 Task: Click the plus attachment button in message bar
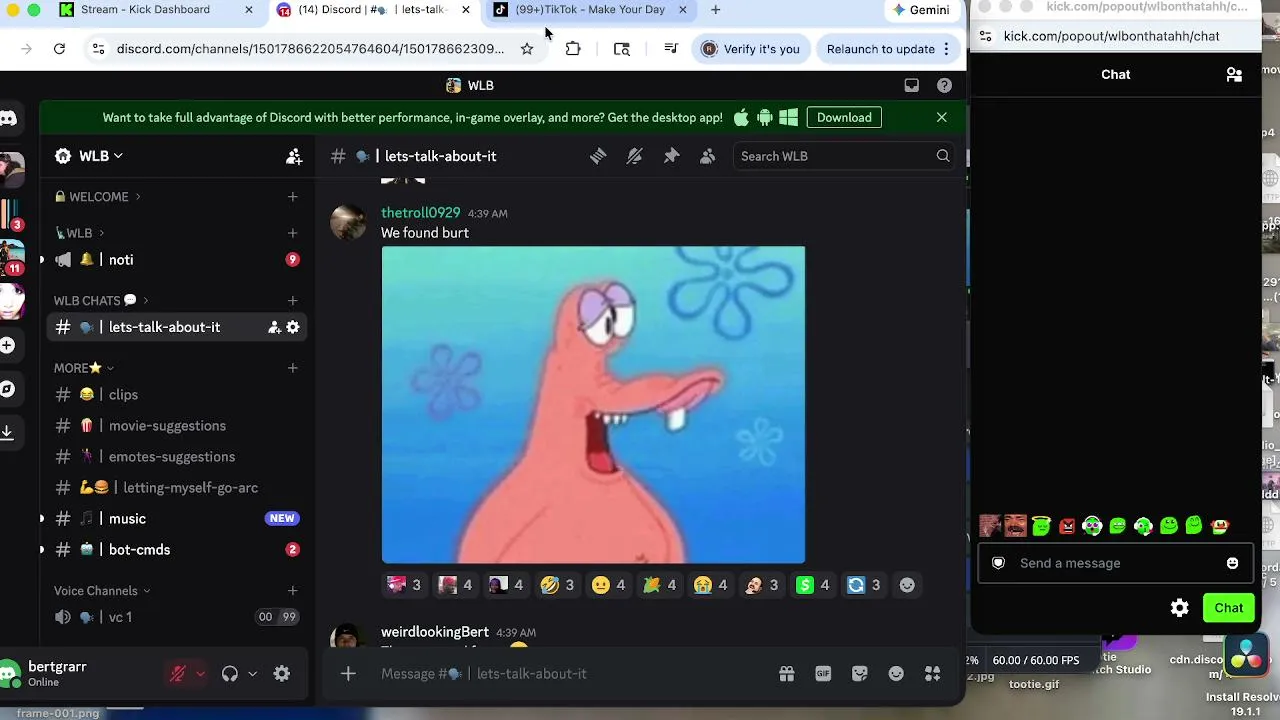click(x=348, y=674)
